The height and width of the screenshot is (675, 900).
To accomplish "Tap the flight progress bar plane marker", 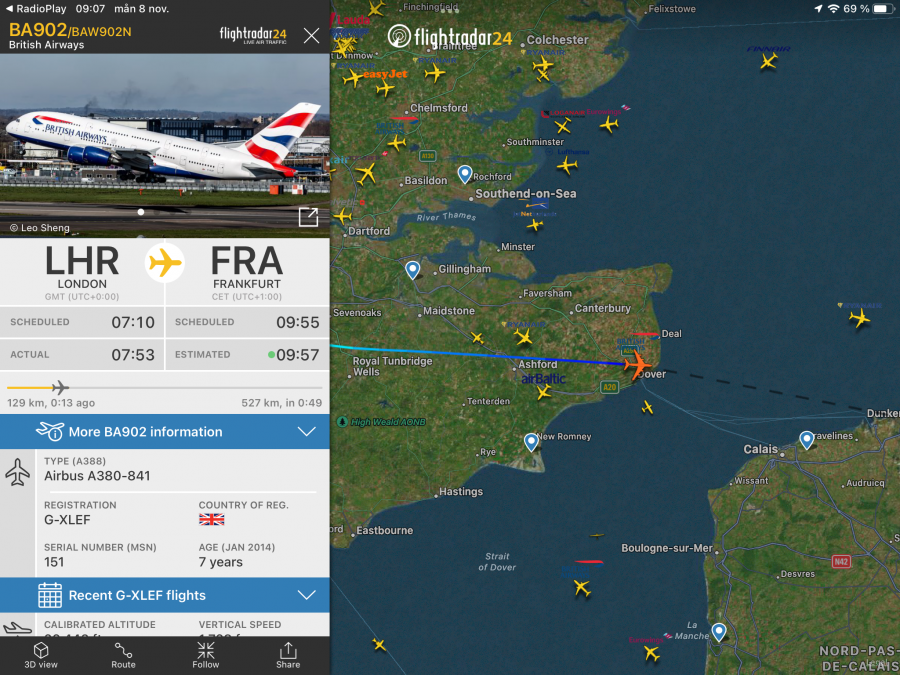I will 60,387.
